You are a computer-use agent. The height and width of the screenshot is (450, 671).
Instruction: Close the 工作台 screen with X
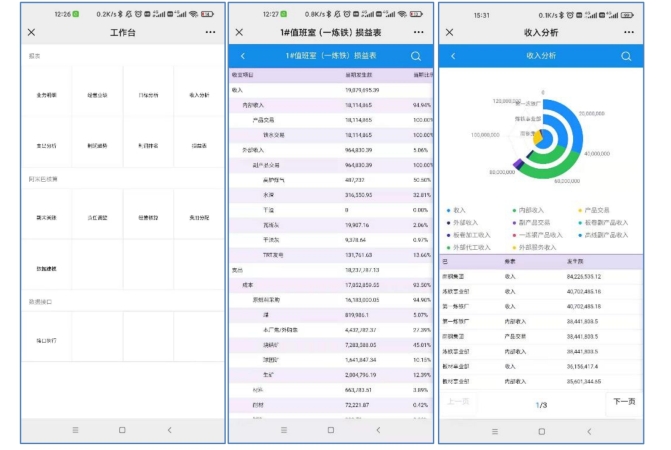pos(31,33)
